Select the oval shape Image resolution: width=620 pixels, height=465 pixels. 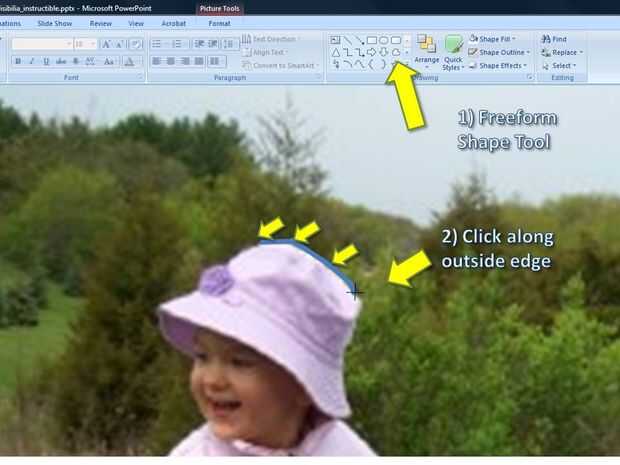384,40
